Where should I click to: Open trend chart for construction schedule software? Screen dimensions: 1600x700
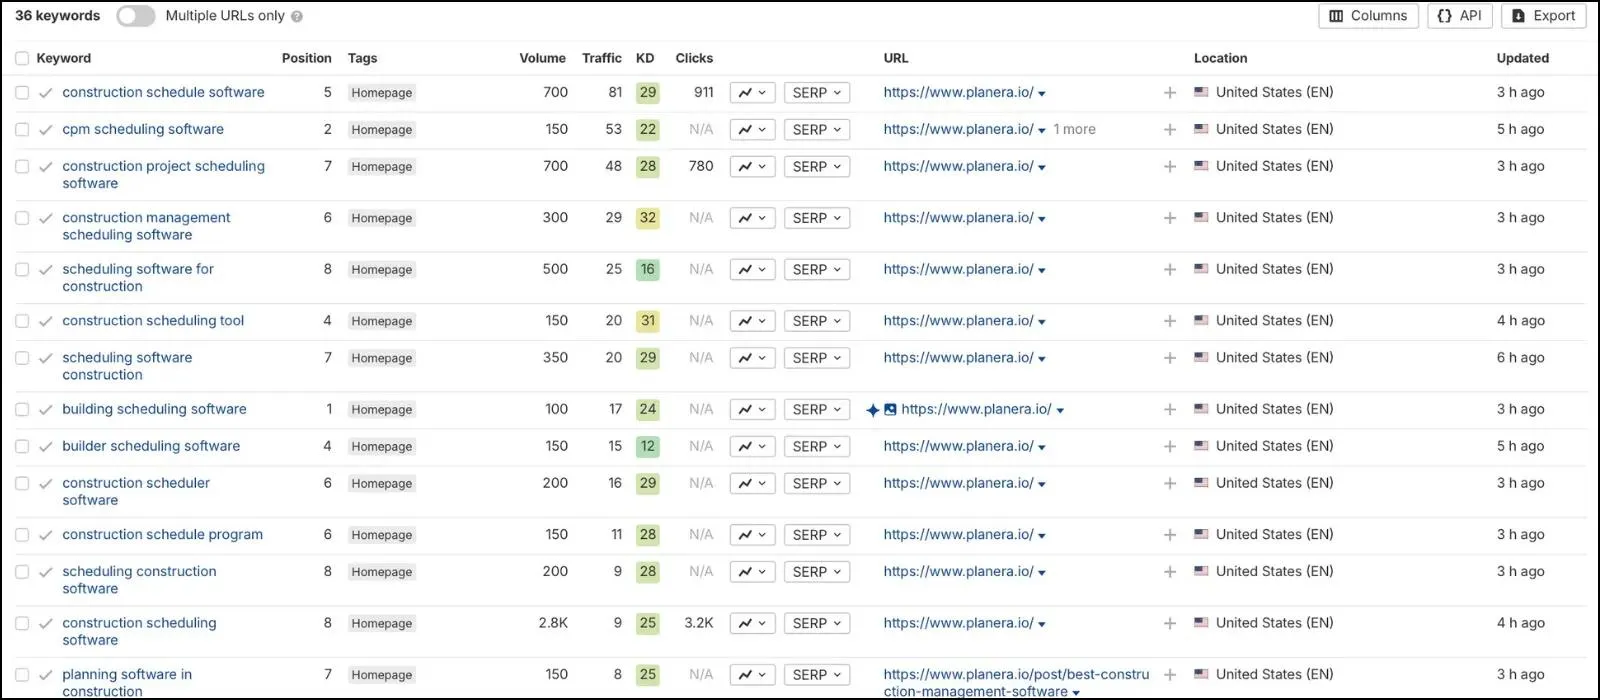[752, 93]
